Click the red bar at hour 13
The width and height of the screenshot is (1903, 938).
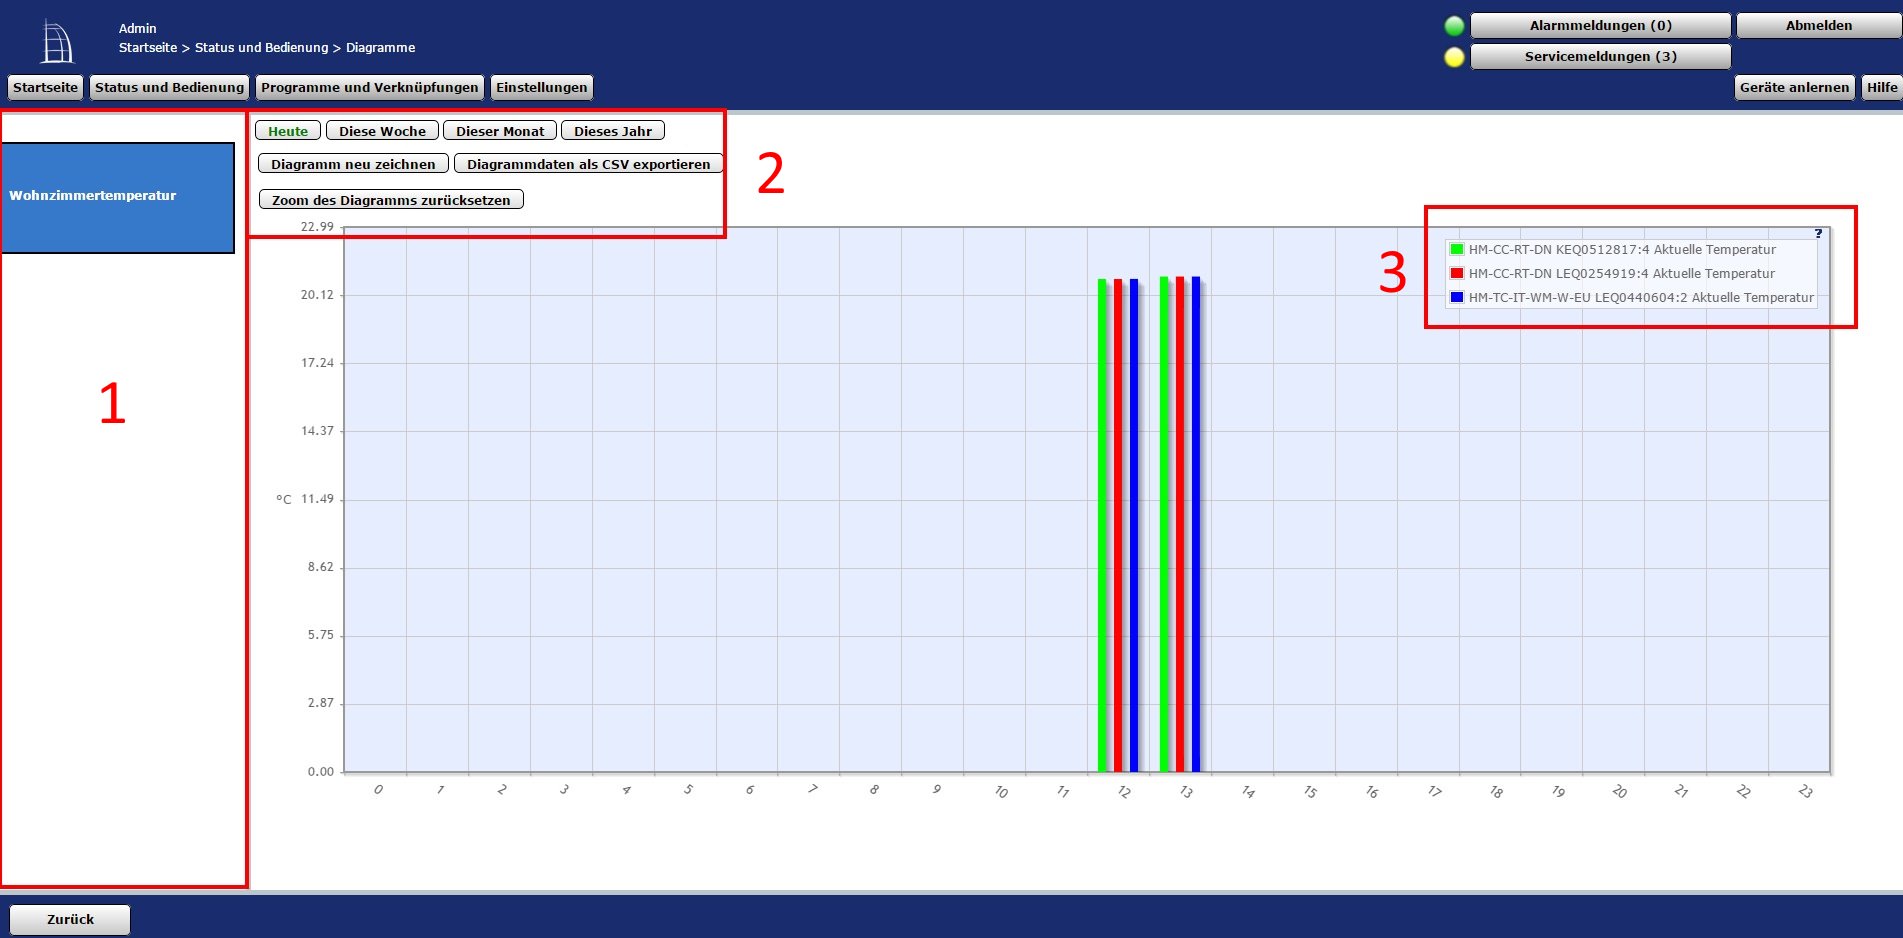(1180, 524)
